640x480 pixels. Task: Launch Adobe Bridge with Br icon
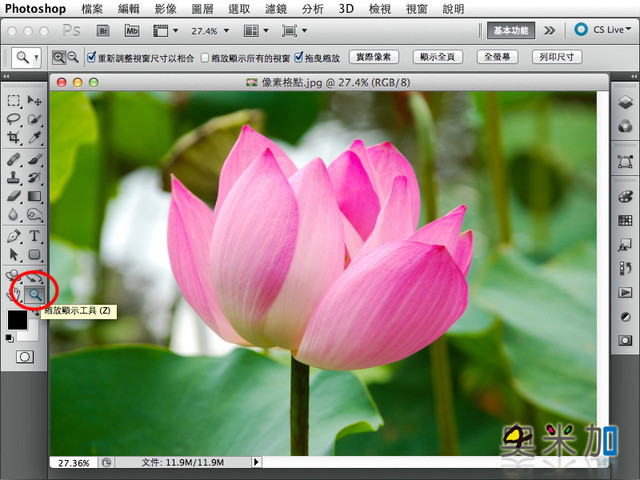click(x=103, y=31)
